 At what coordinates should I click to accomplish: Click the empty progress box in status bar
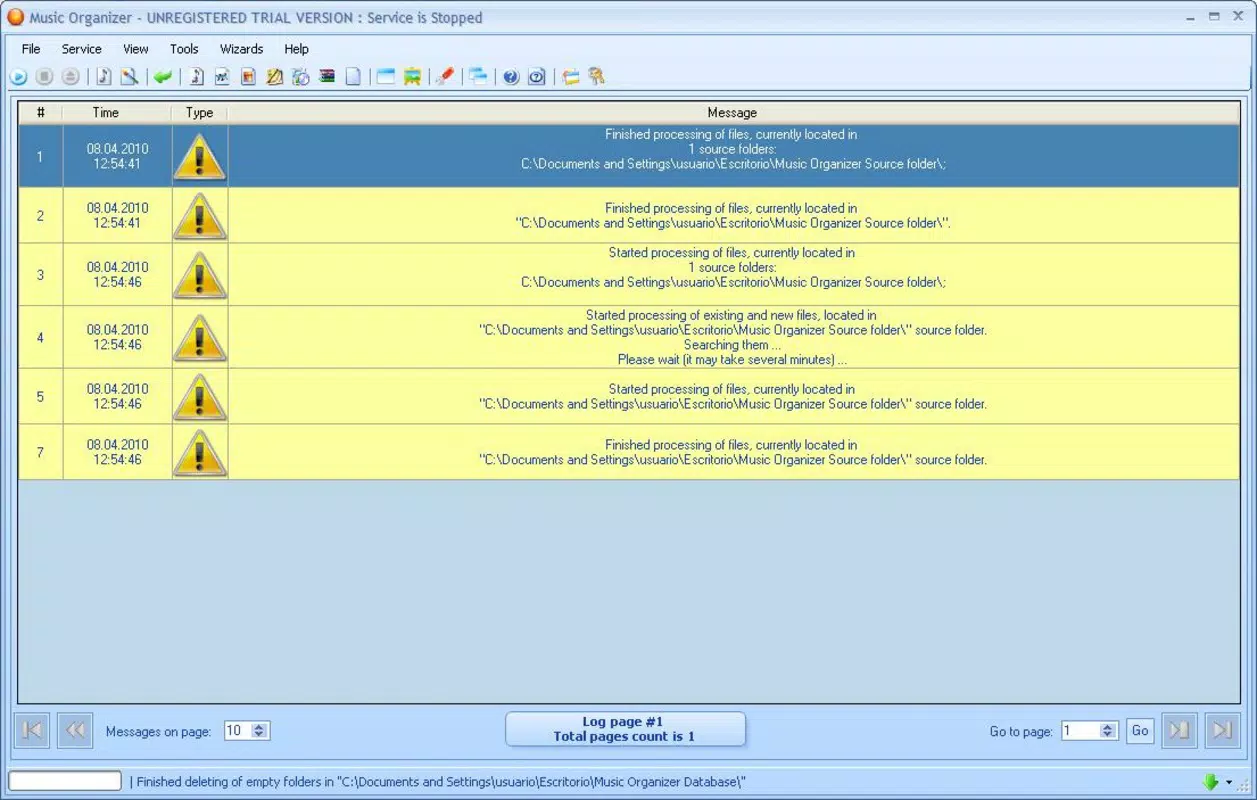coord(65,781)
